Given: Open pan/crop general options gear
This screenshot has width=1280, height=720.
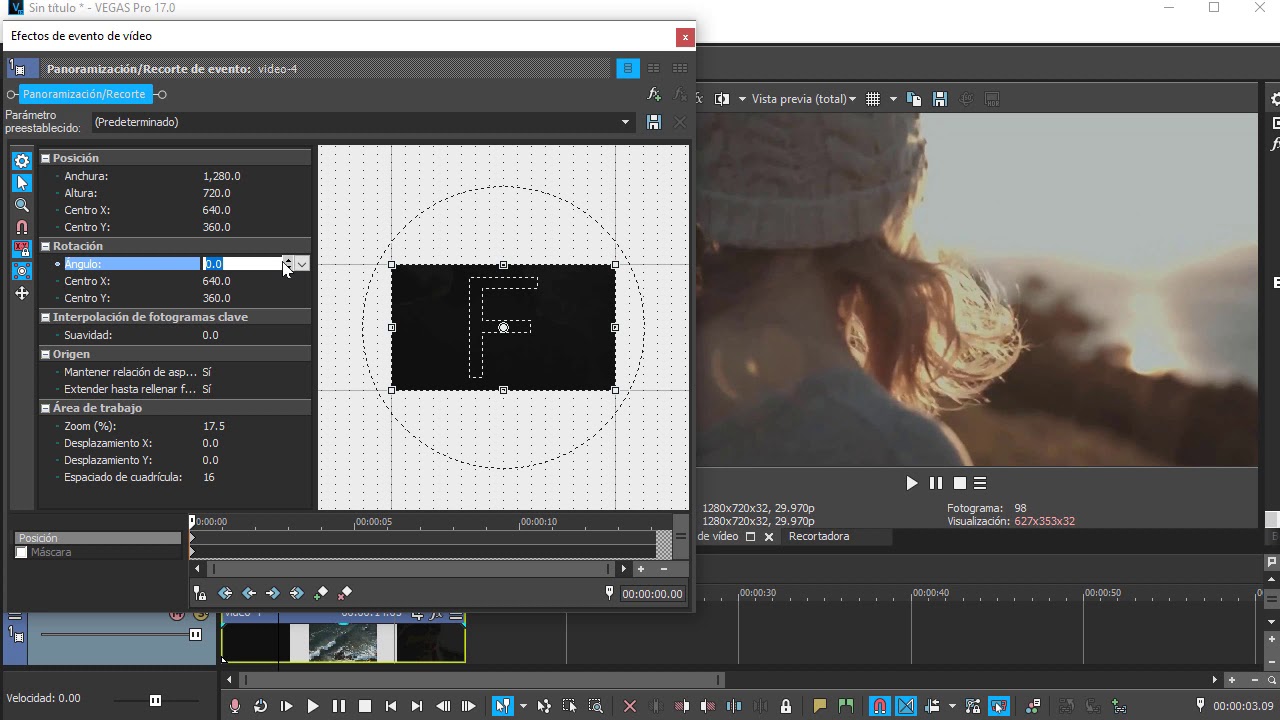Looking at the screenshot, I should pyautogui.click(x=22, y=161).
